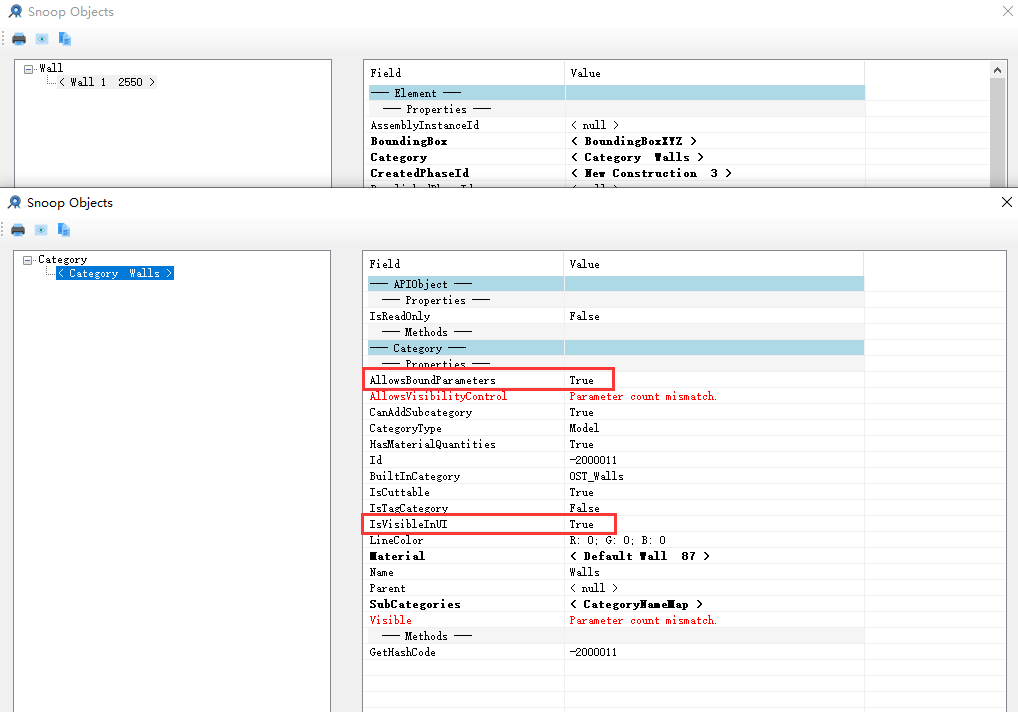Collapse the Wall tree node in back window
1018x712 pixels.
[x=29, y=69]
